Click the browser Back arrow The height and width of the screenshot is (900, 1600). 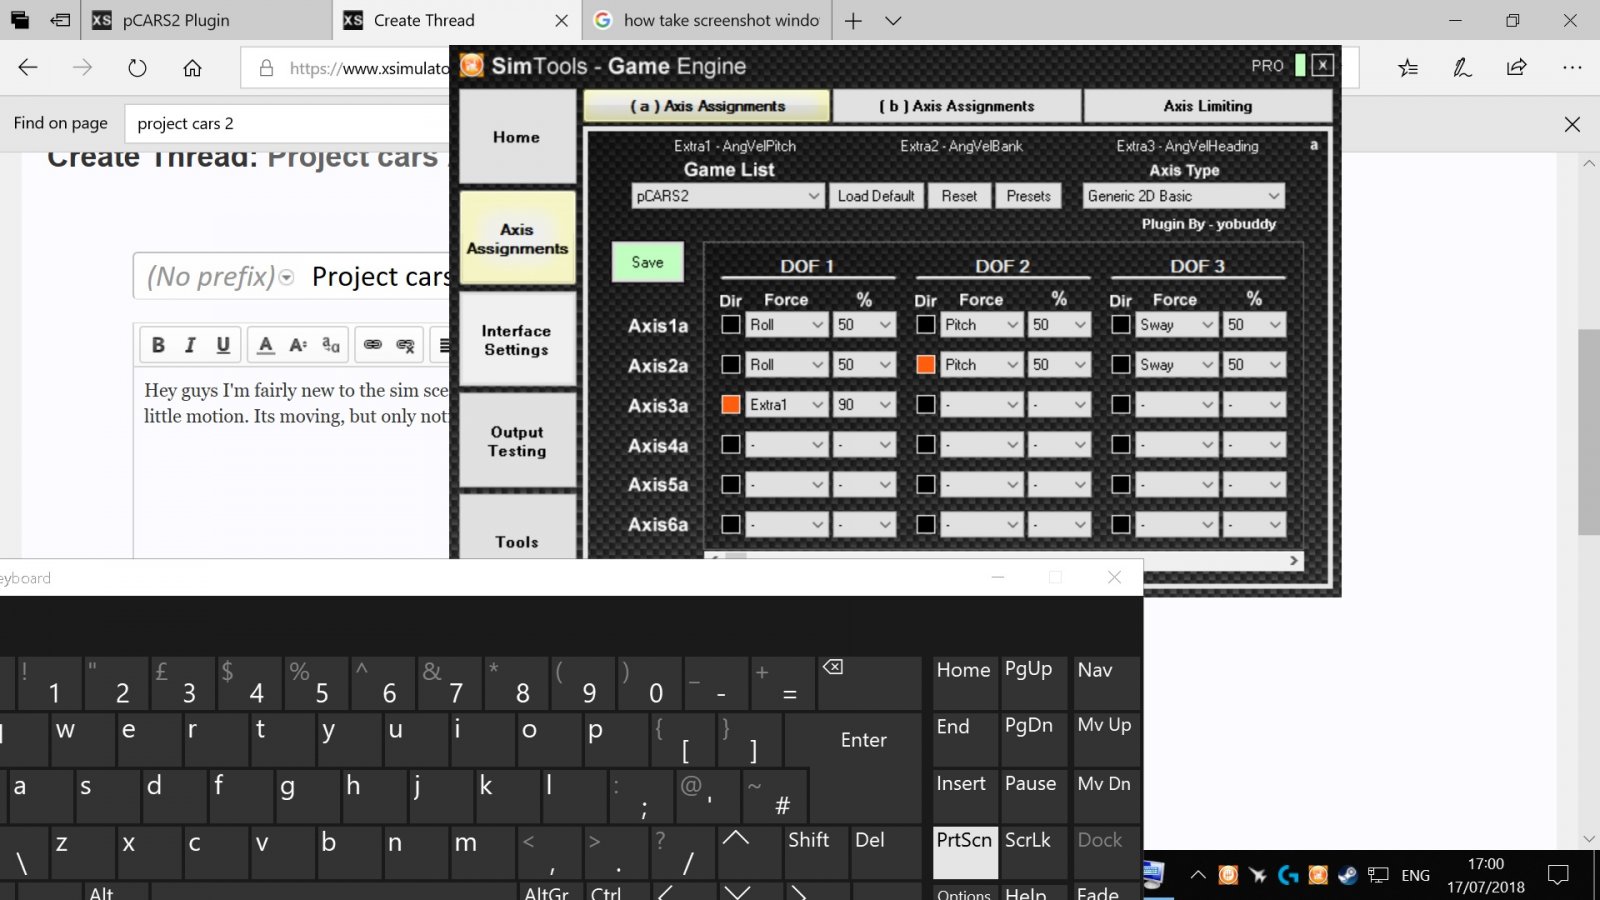(x=28, y=68)
